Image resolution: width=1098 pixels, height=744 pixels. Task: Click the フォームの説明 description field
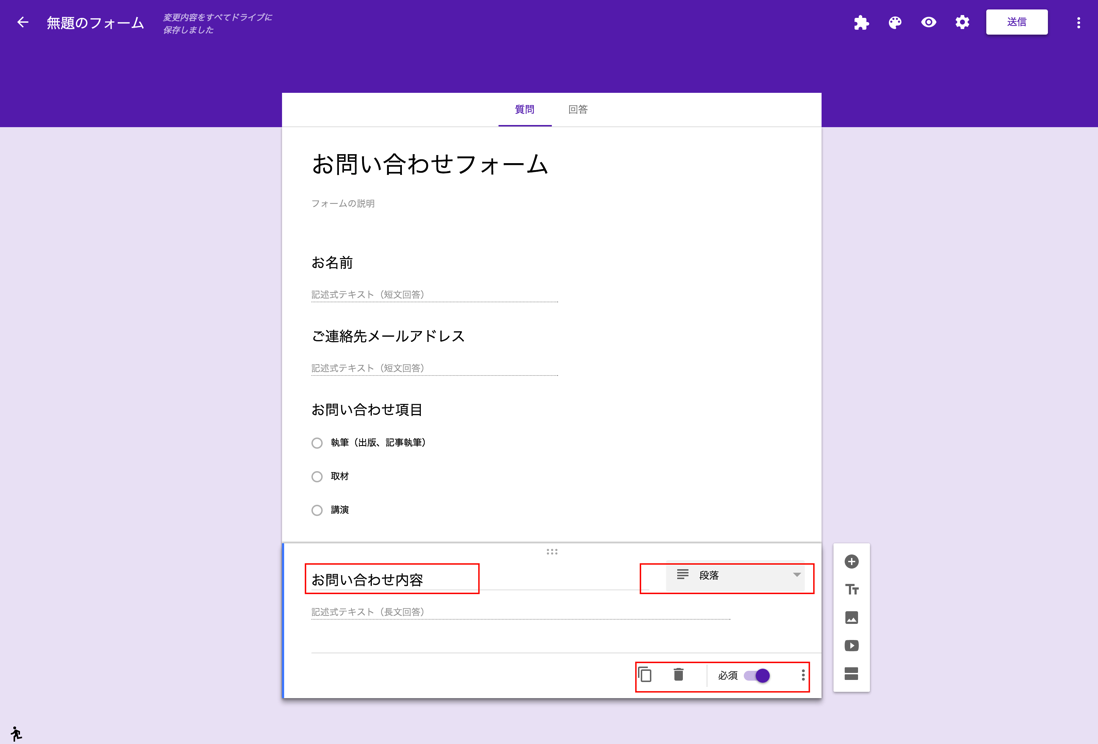coord(342,204)
